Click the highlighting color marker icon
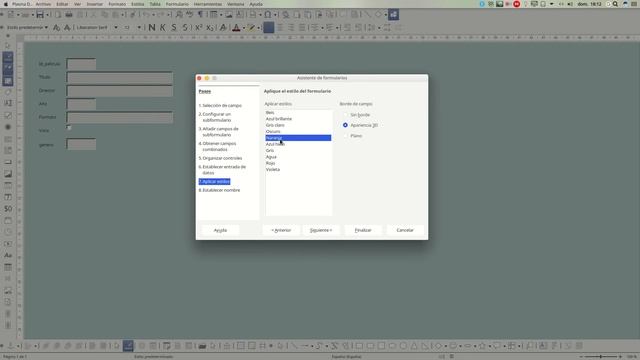Viewport: 640px width, 360px height. tap(251, 28)
